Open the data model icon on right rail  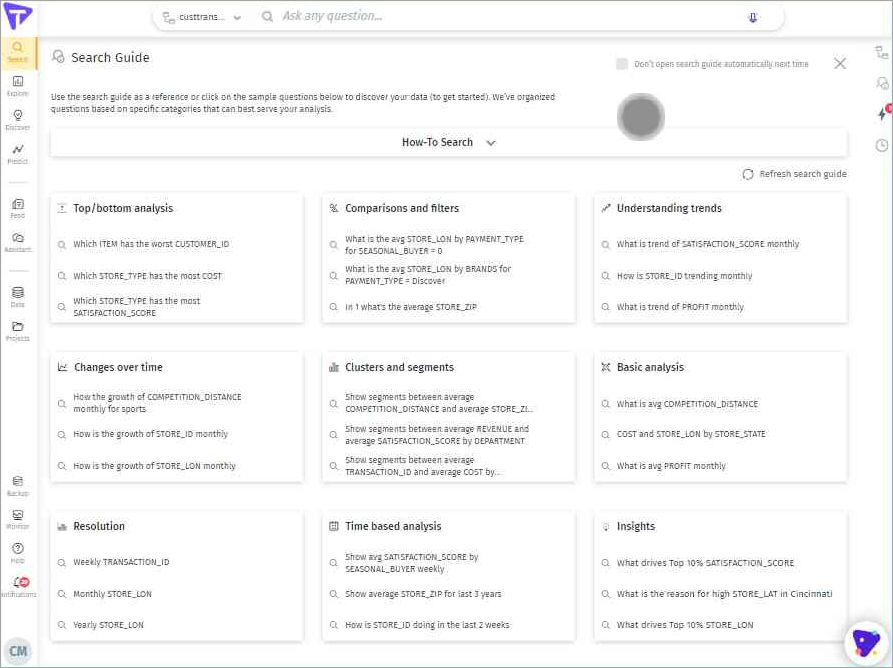tap(882, 53)
